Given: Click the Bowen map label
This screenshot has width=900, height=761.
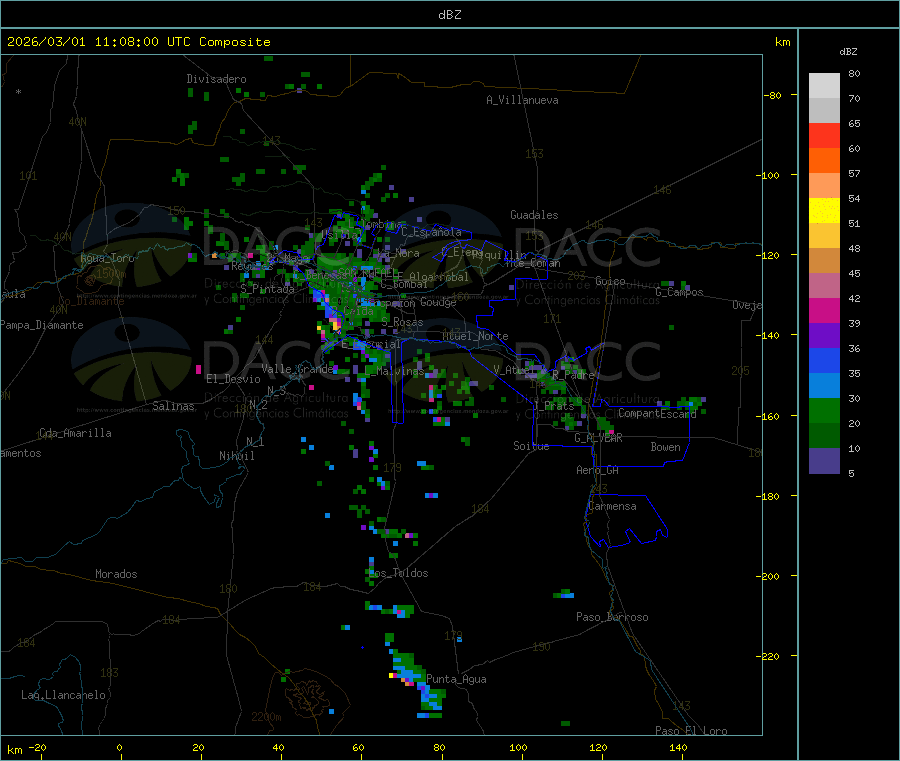Looking at the screenshot, I should (x=665, y=447).
